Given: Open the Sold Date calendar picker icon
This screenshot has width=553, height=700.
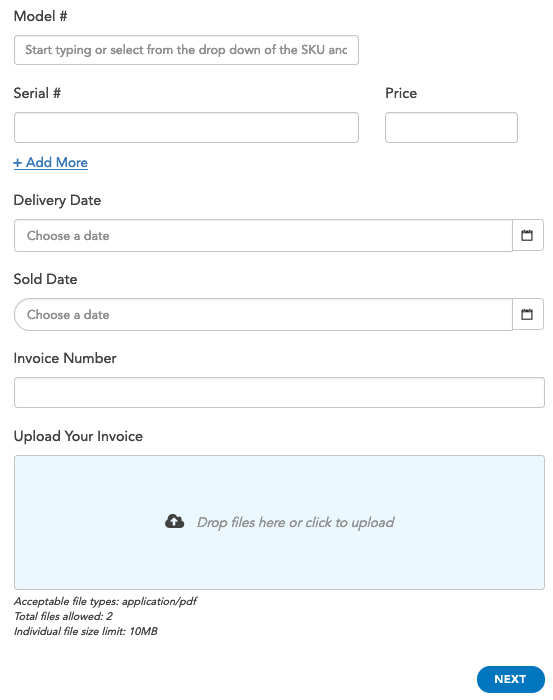Looking at the screenshot, I should 528,314.
